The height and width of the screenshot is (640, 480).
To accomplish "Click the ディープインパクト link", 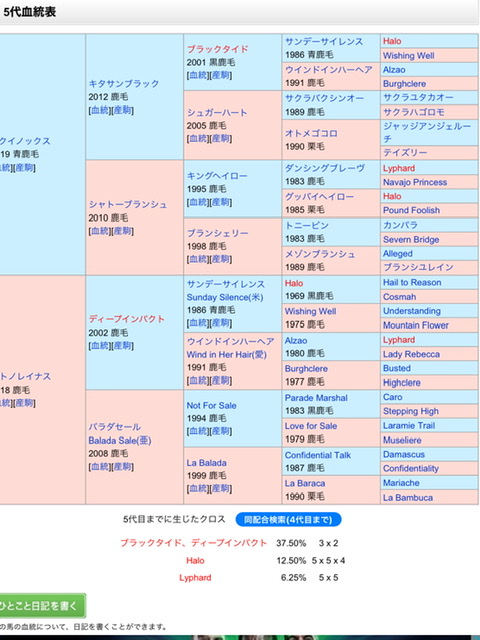I will point(127,319).
